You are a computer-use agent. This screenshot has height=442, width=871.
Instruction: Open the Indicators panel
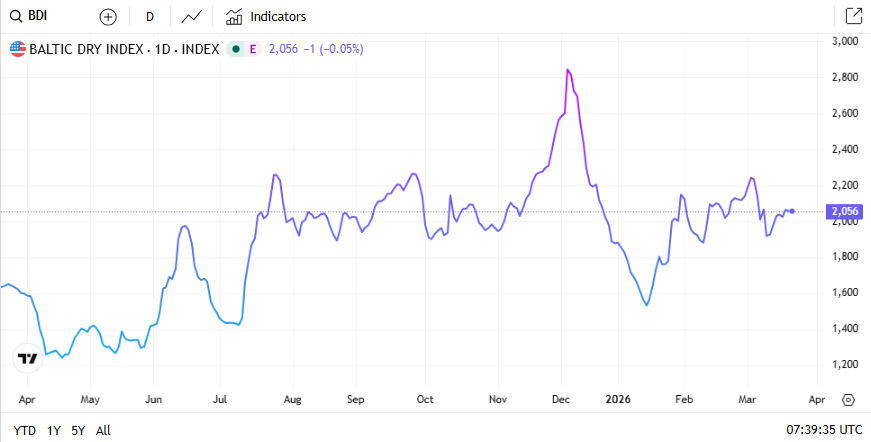point(266,17)
